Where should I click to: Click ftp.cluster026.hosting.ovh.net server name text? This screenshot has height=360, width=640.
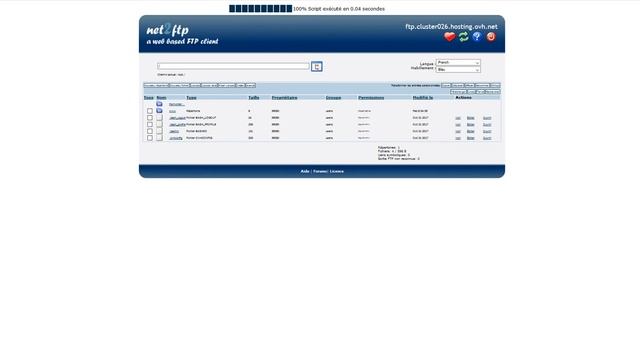coord(451,27)
